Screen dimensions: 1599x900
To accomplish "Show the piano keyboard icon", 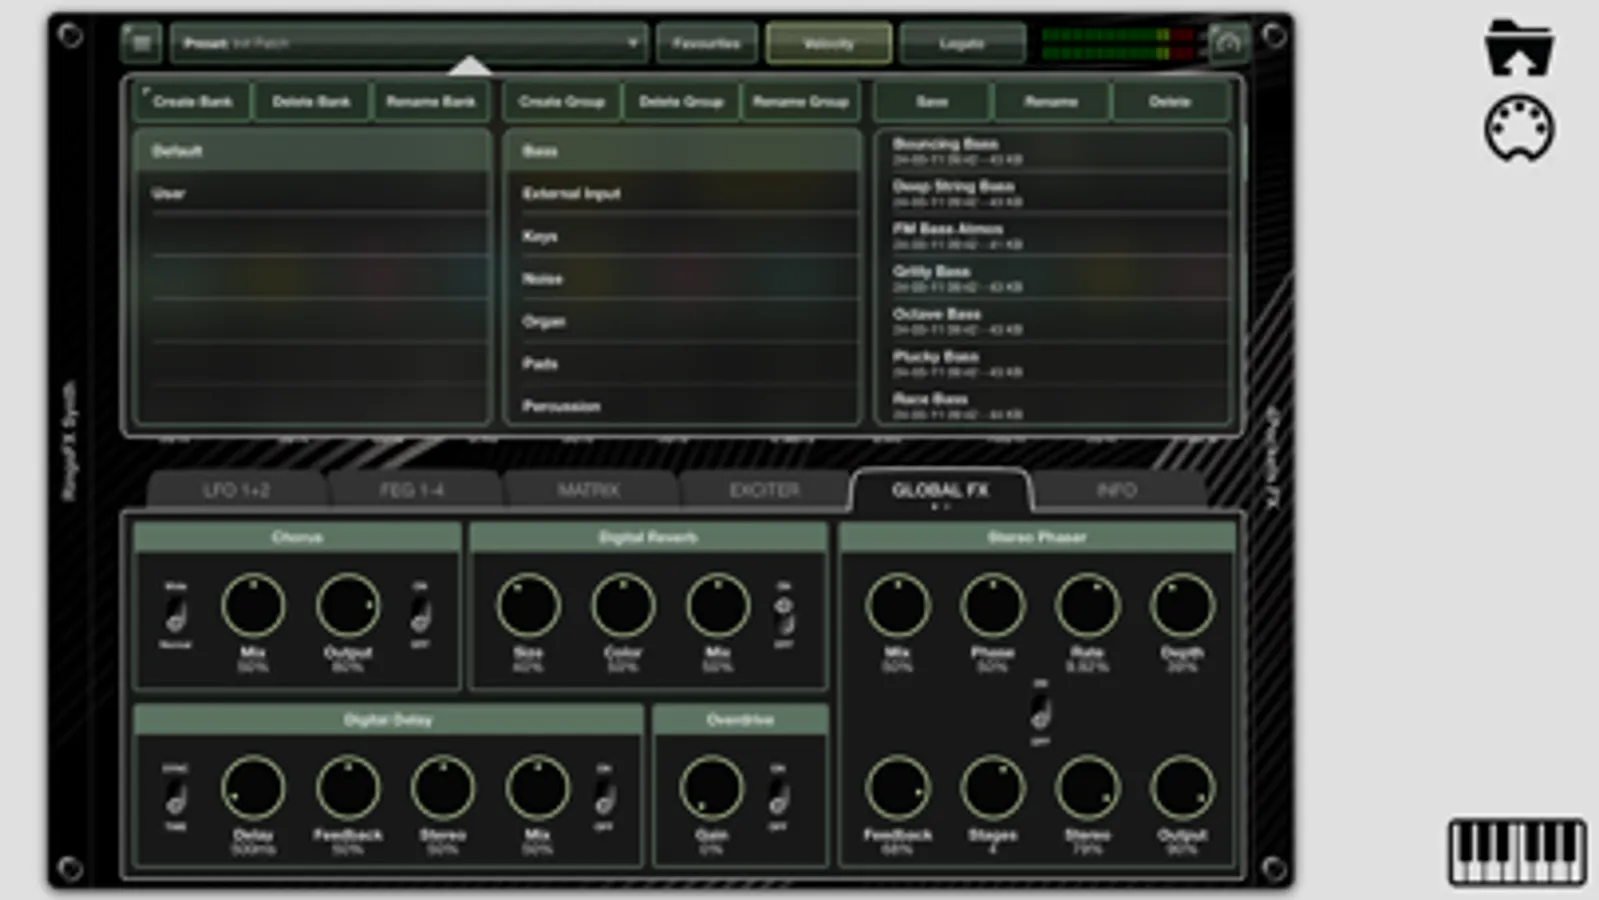I will [x=1517, y=851].
